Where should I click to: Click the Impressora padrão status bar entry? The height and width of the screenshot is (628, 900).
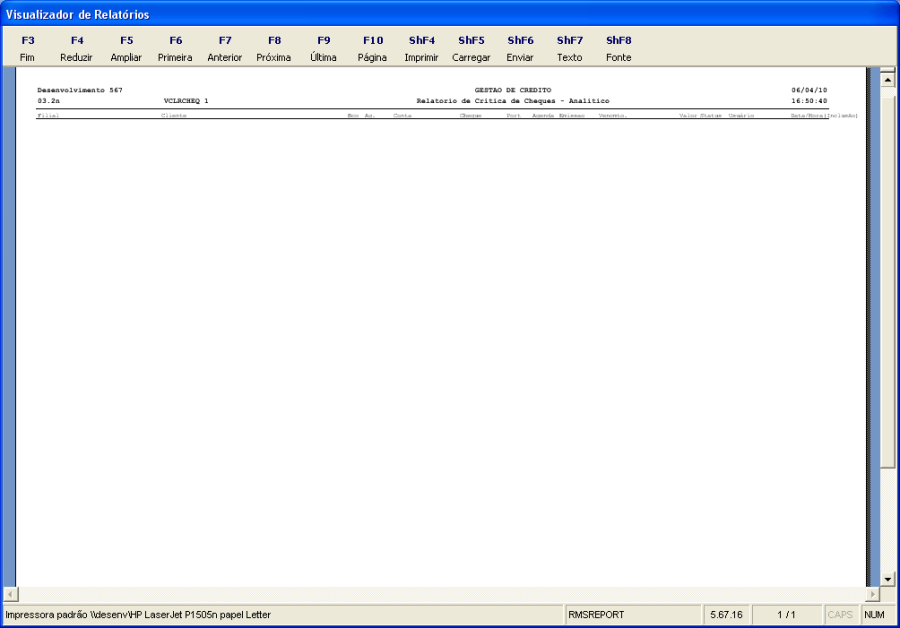click(x=283, y=615)
